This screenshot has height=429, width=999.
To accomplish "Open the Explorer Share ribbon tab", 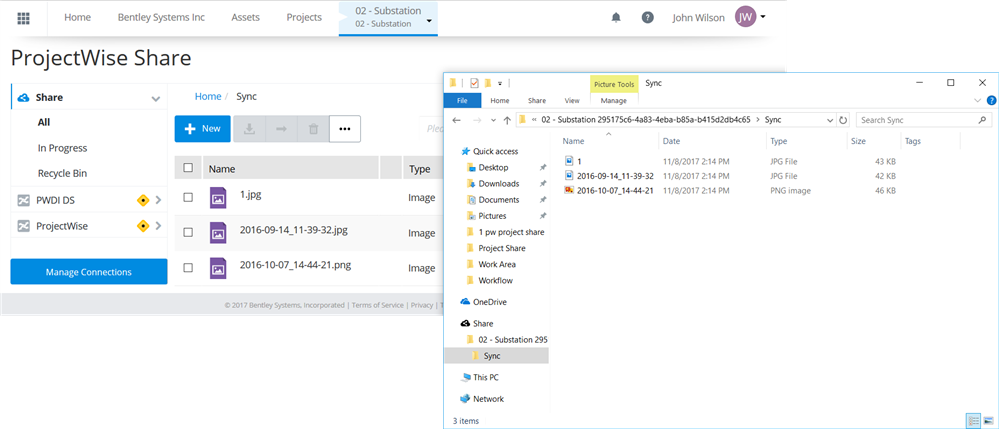I will point(536,100).
